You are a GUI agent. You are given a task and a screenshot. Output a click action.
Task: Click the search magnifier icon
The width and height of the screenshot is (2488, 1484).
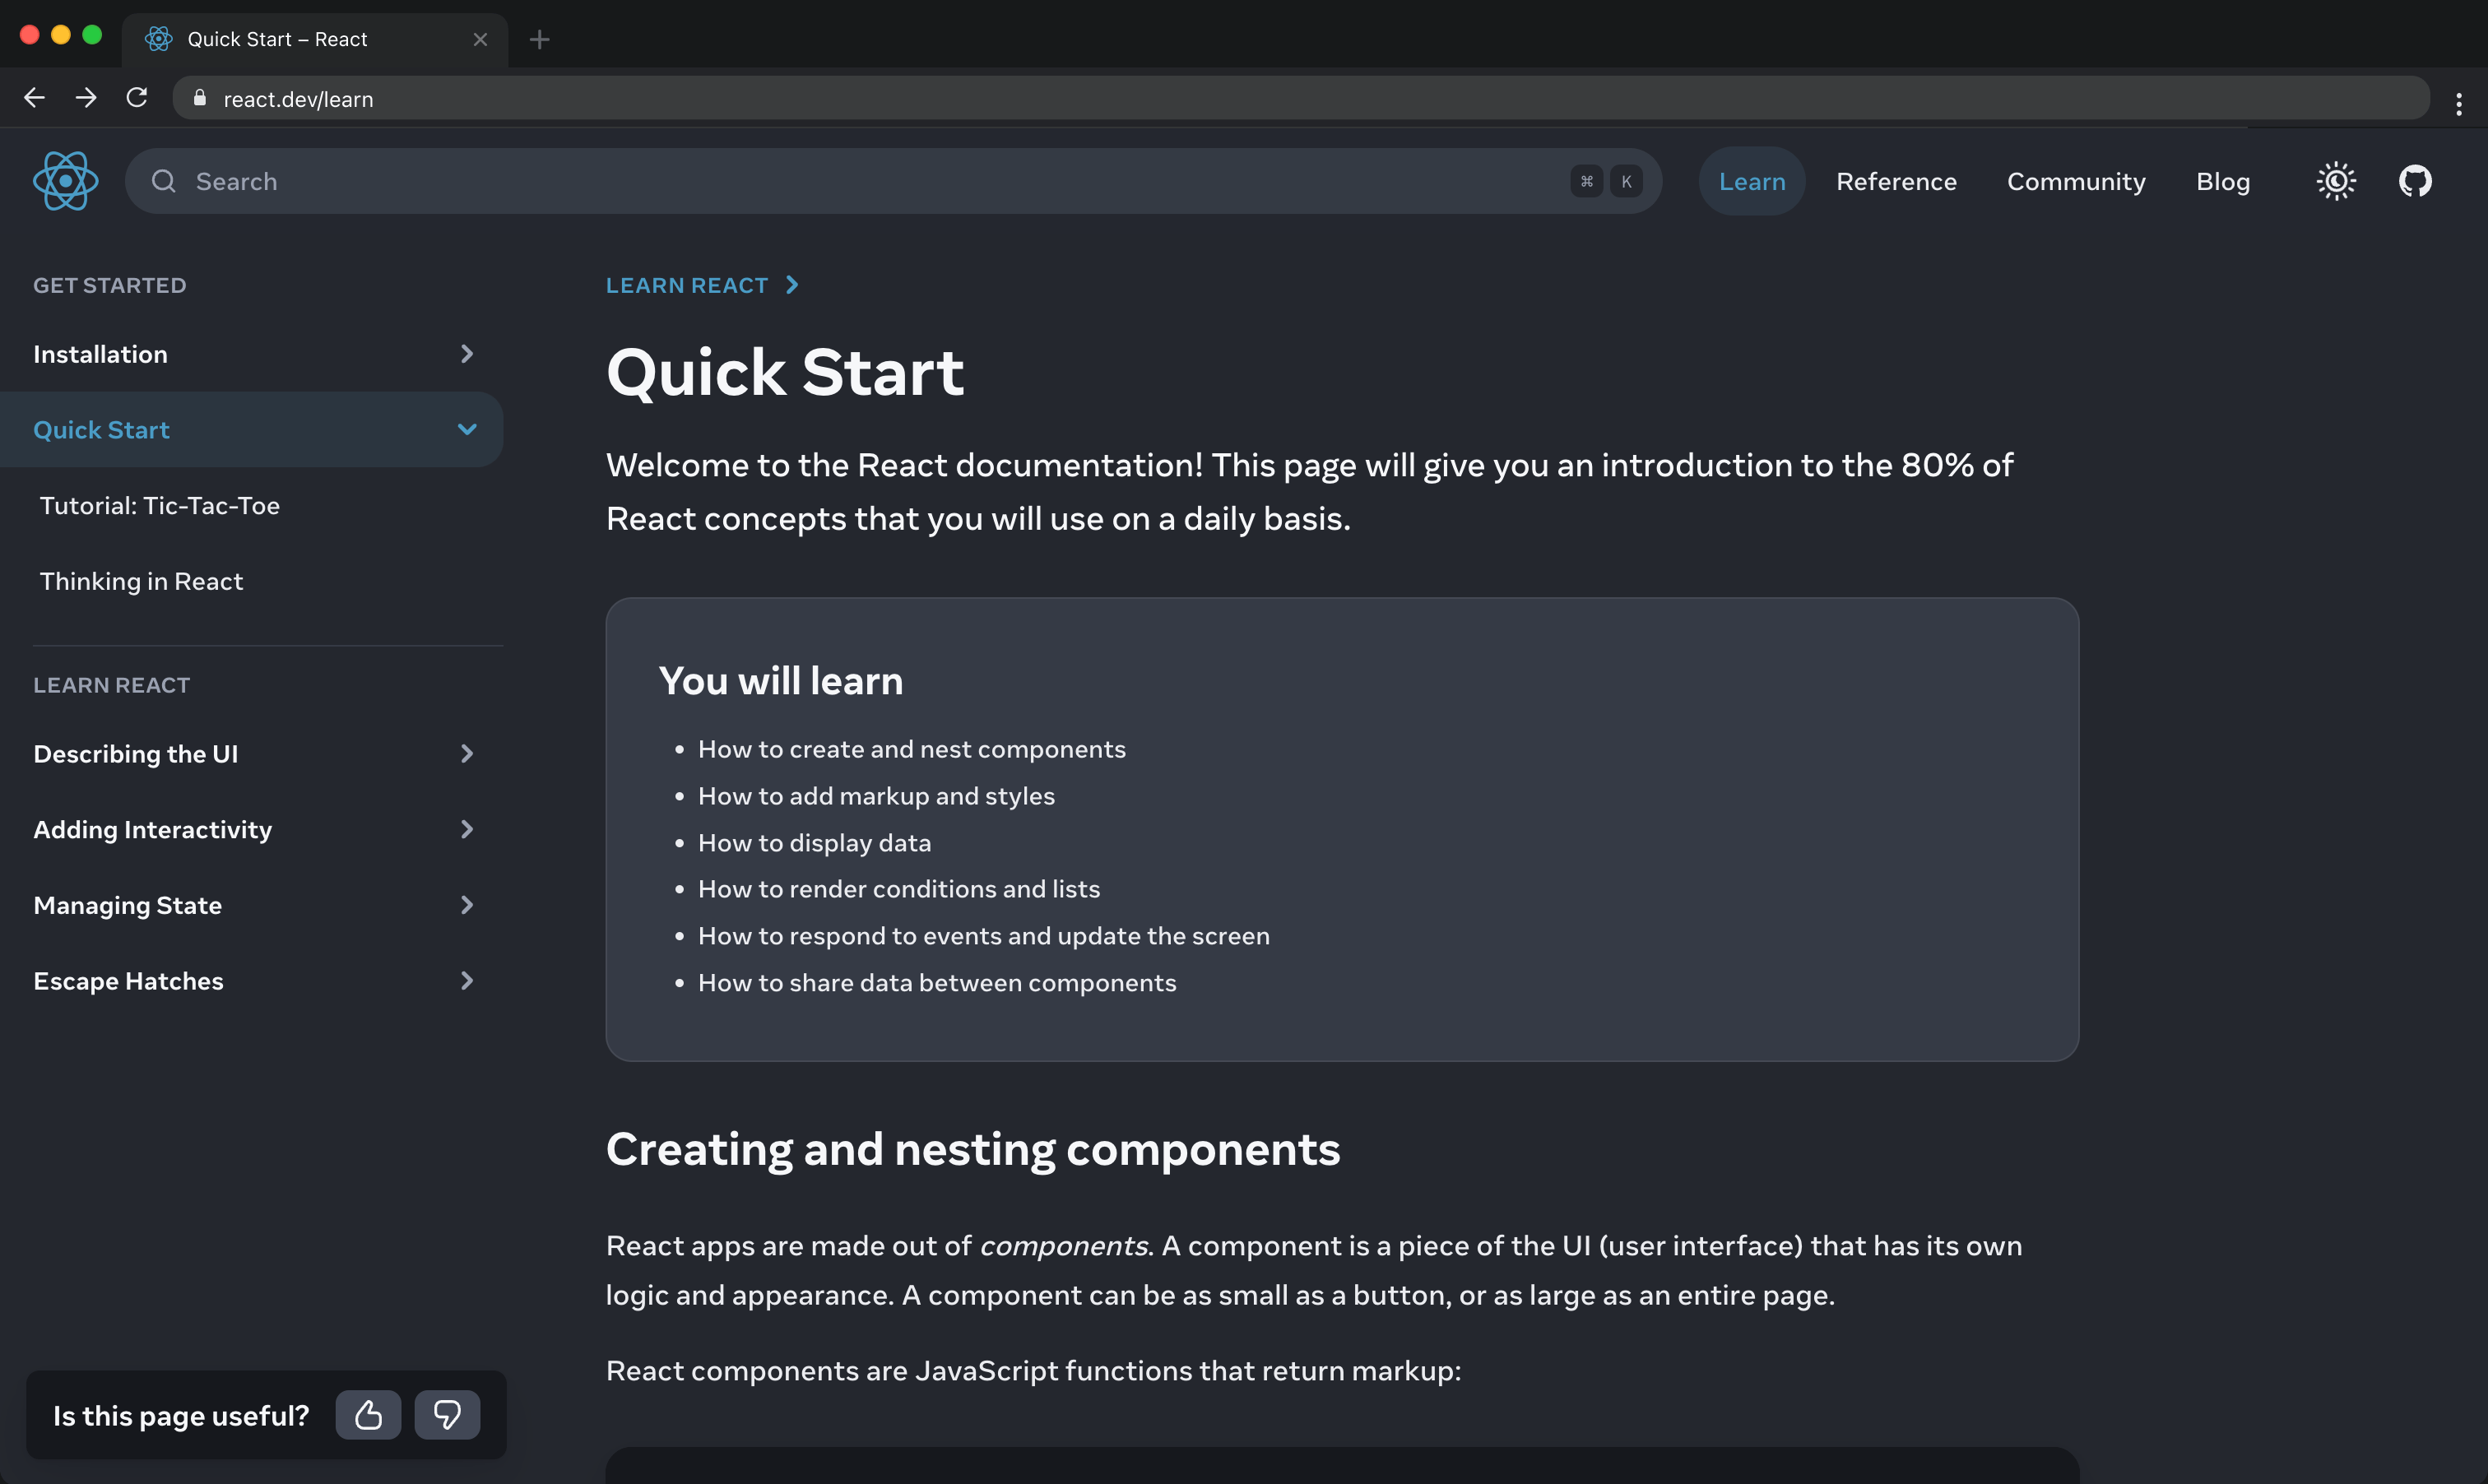[163, 181]
